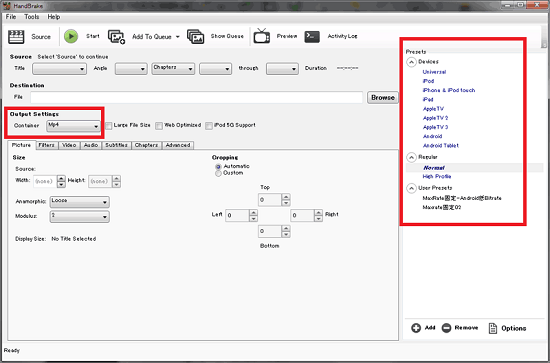Select the Maxrate固定02 user preset

442,208
